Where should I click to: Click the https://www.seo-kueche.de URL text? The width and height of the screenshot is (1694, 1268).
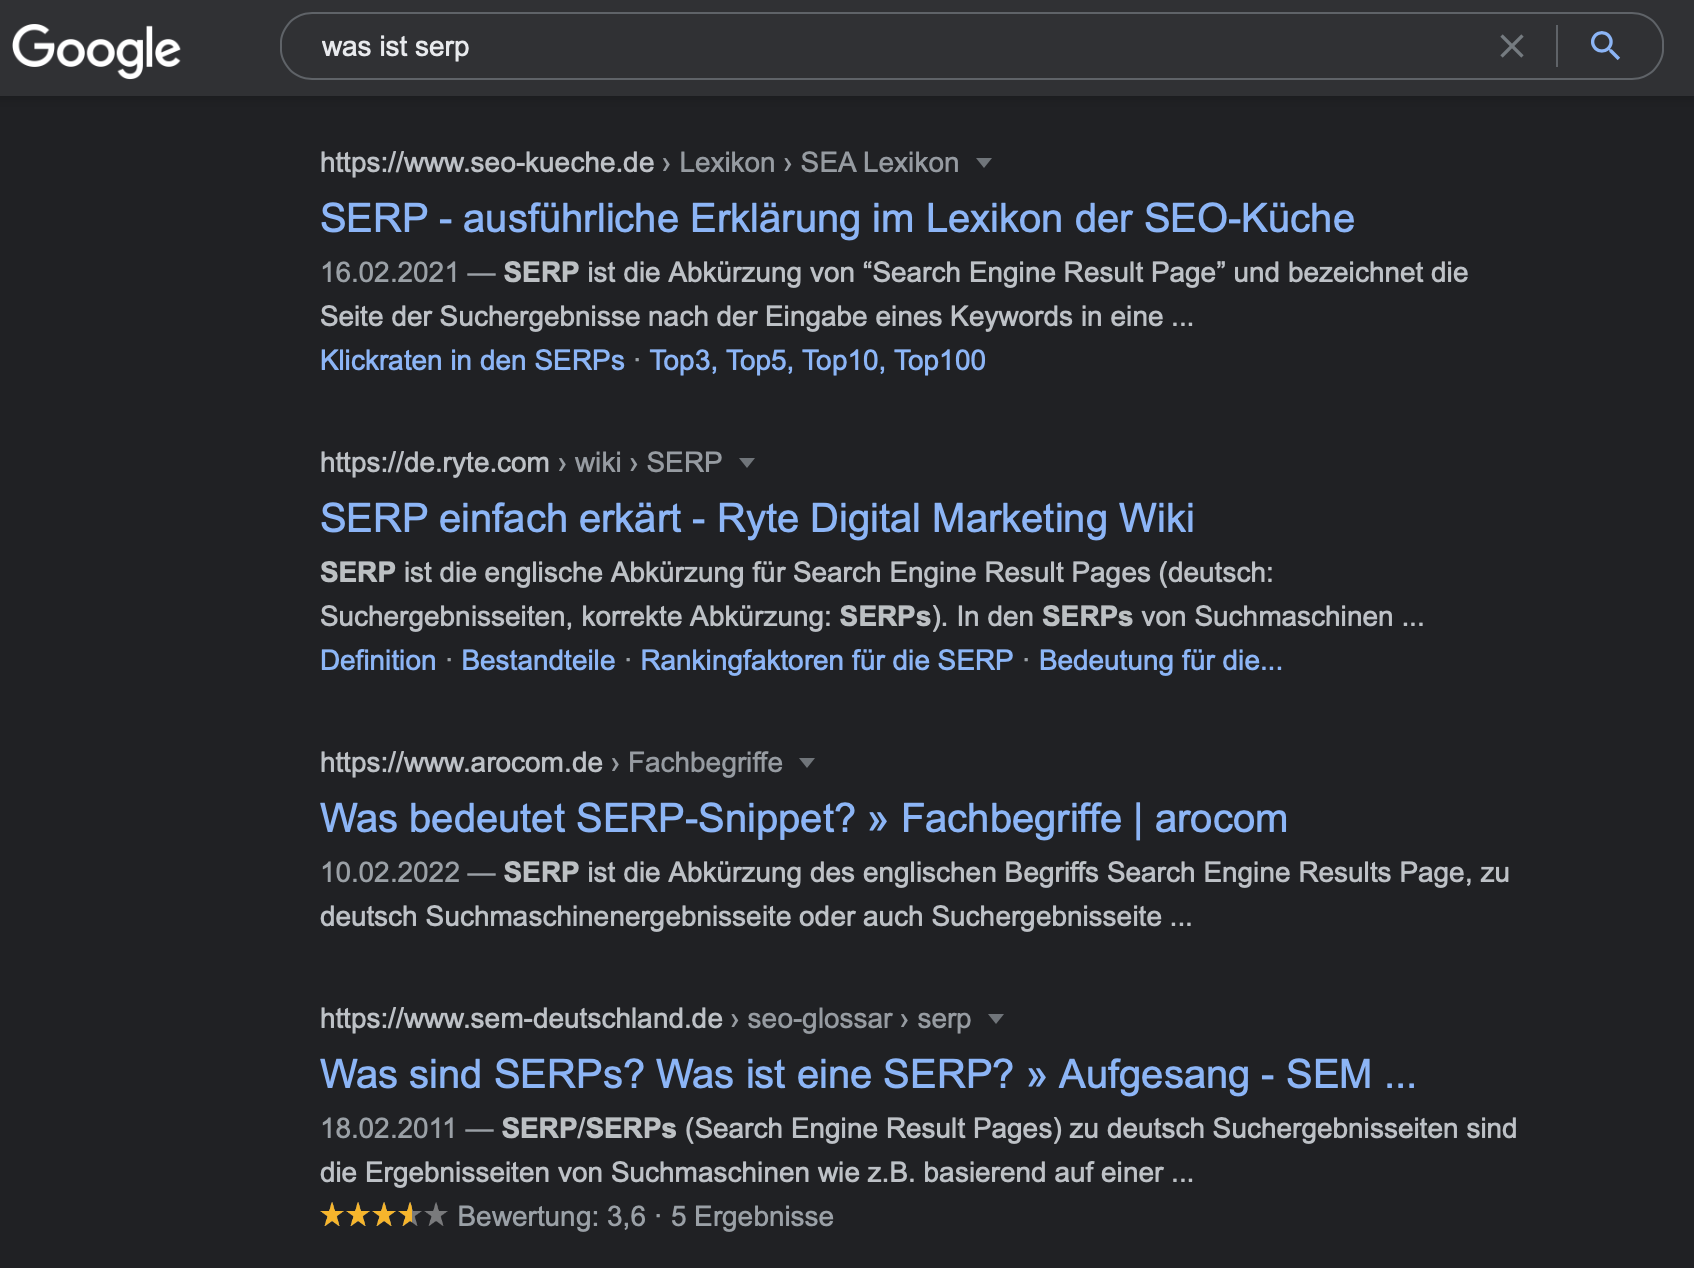487,162
